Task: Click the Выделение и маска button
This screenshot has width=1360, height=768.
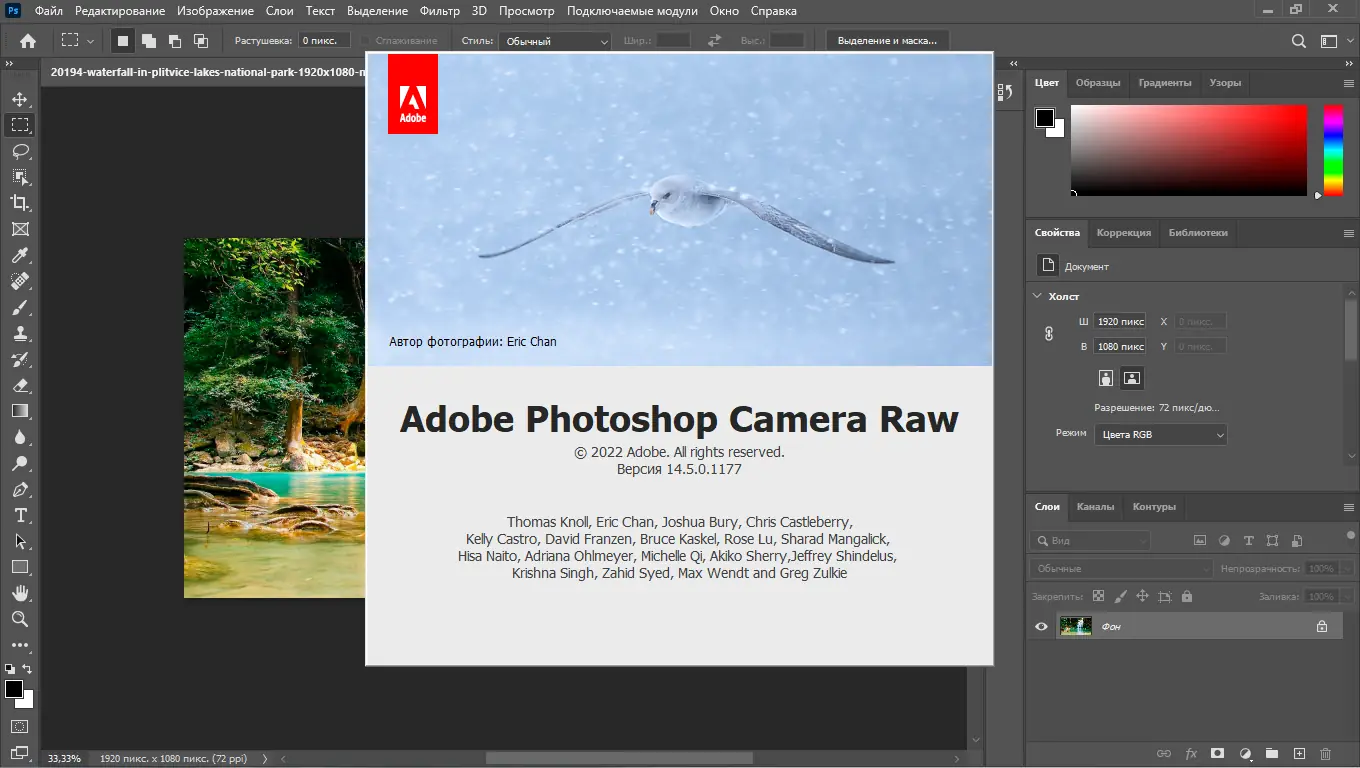Action: pyautogui.click(x=887, y=41)
